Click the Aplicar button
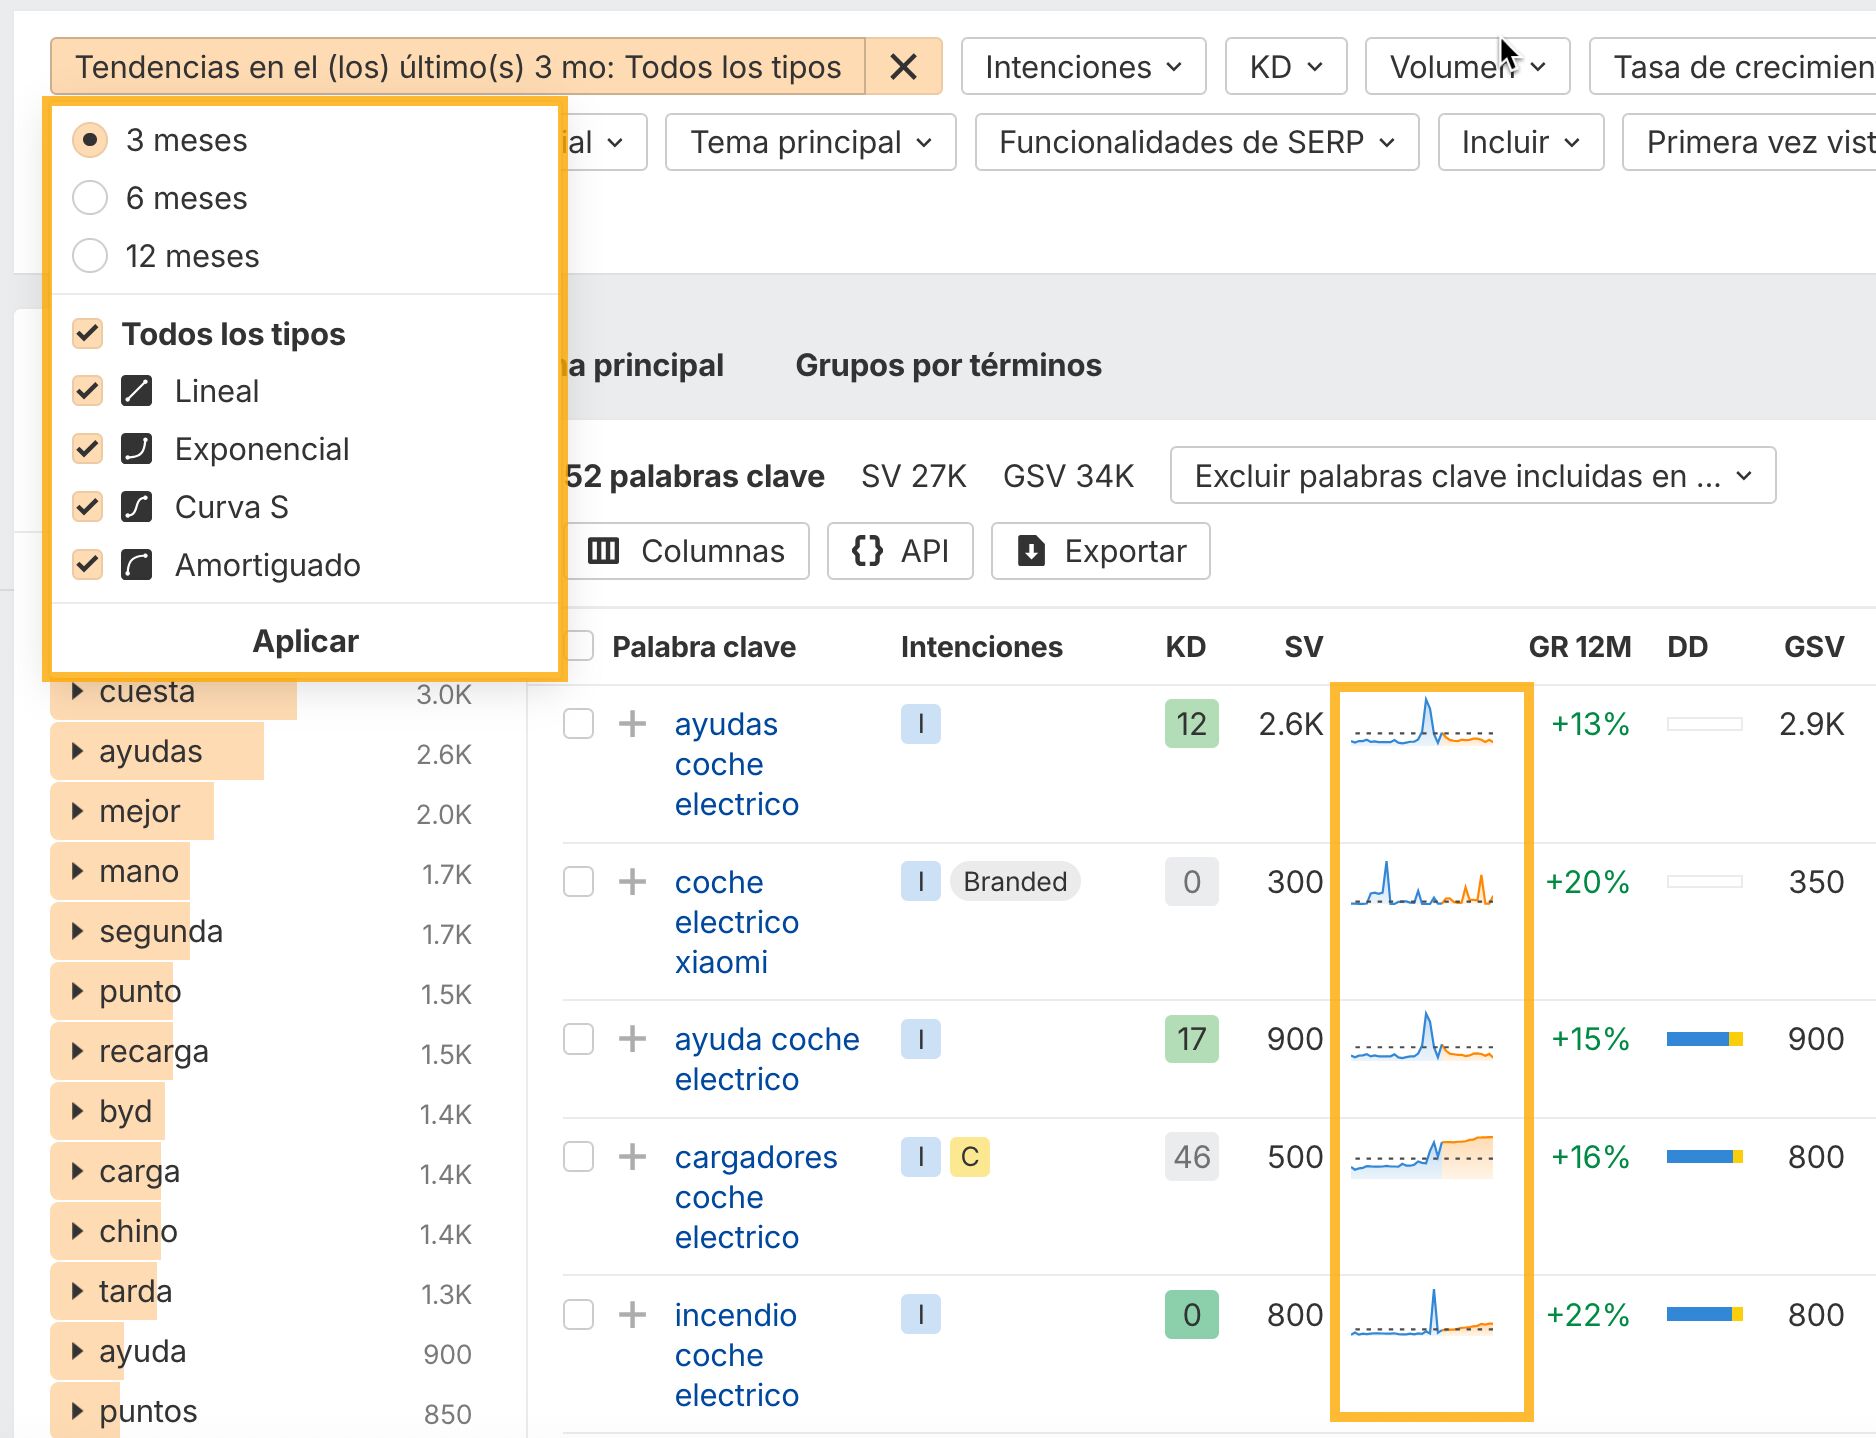 click(x=304, y=640)
